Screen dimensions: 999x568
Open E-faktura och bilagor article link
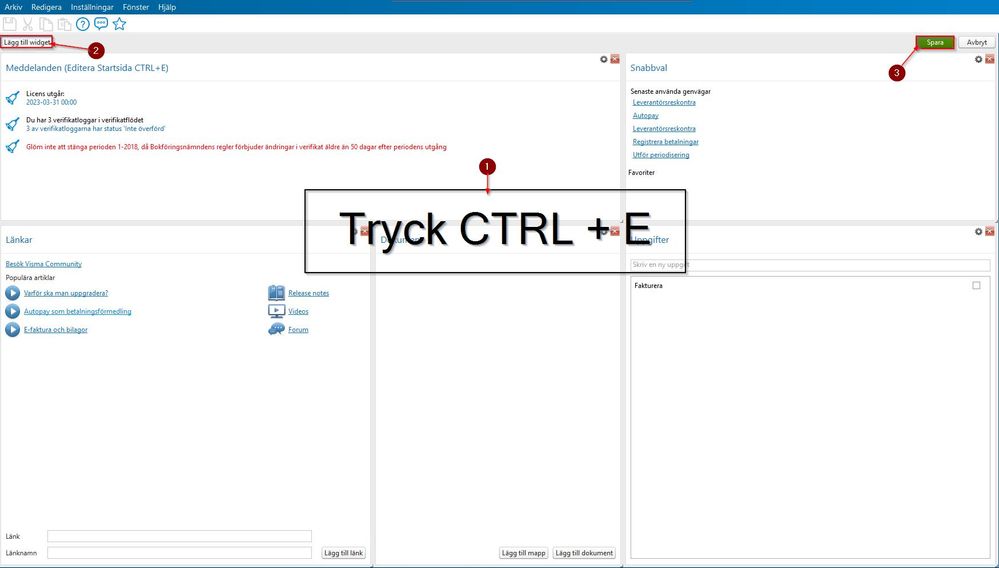55,330
